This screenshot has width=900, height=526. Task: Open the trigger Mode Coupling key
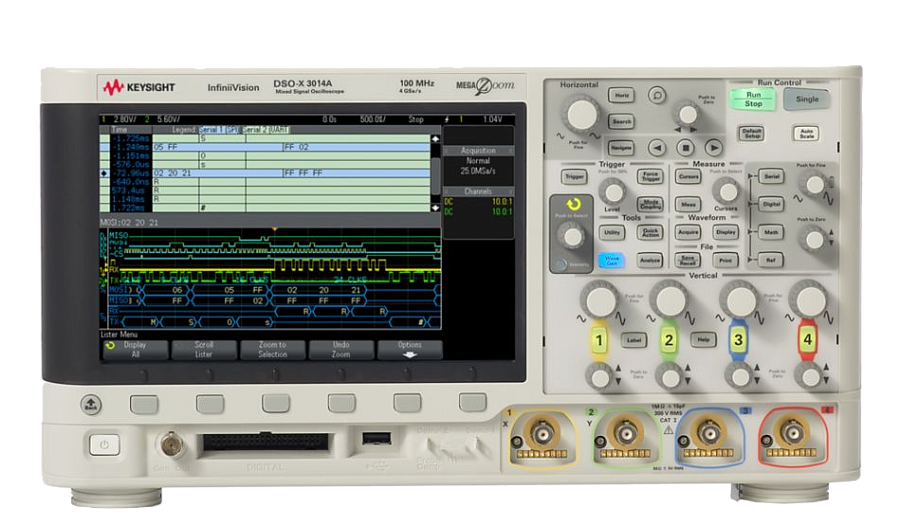pos(650,204)
